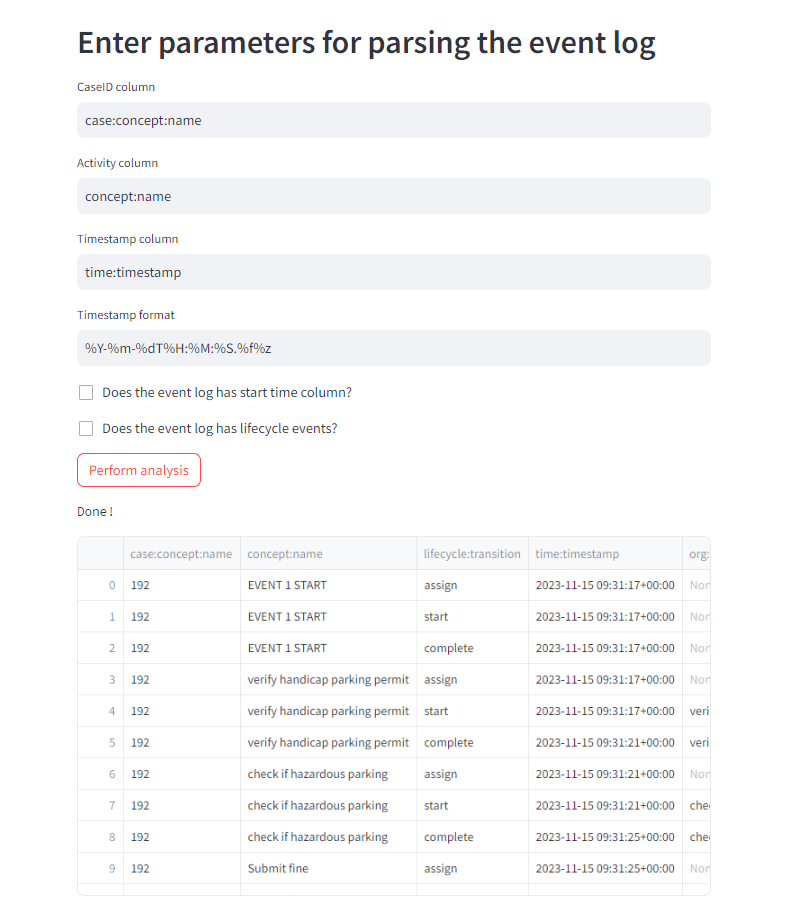Select the case:concept:name column header
This screenshot has width=811, height=907.
pos(180,553)
